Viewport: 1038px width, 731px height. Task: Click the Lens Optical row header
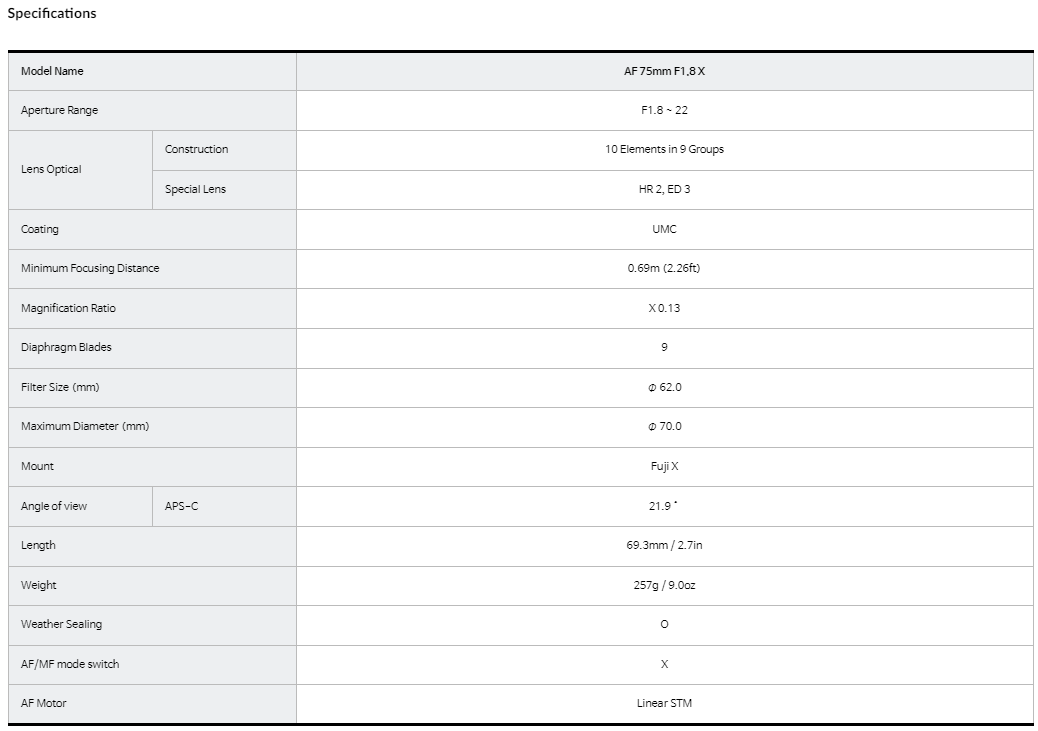pos(51,169)
